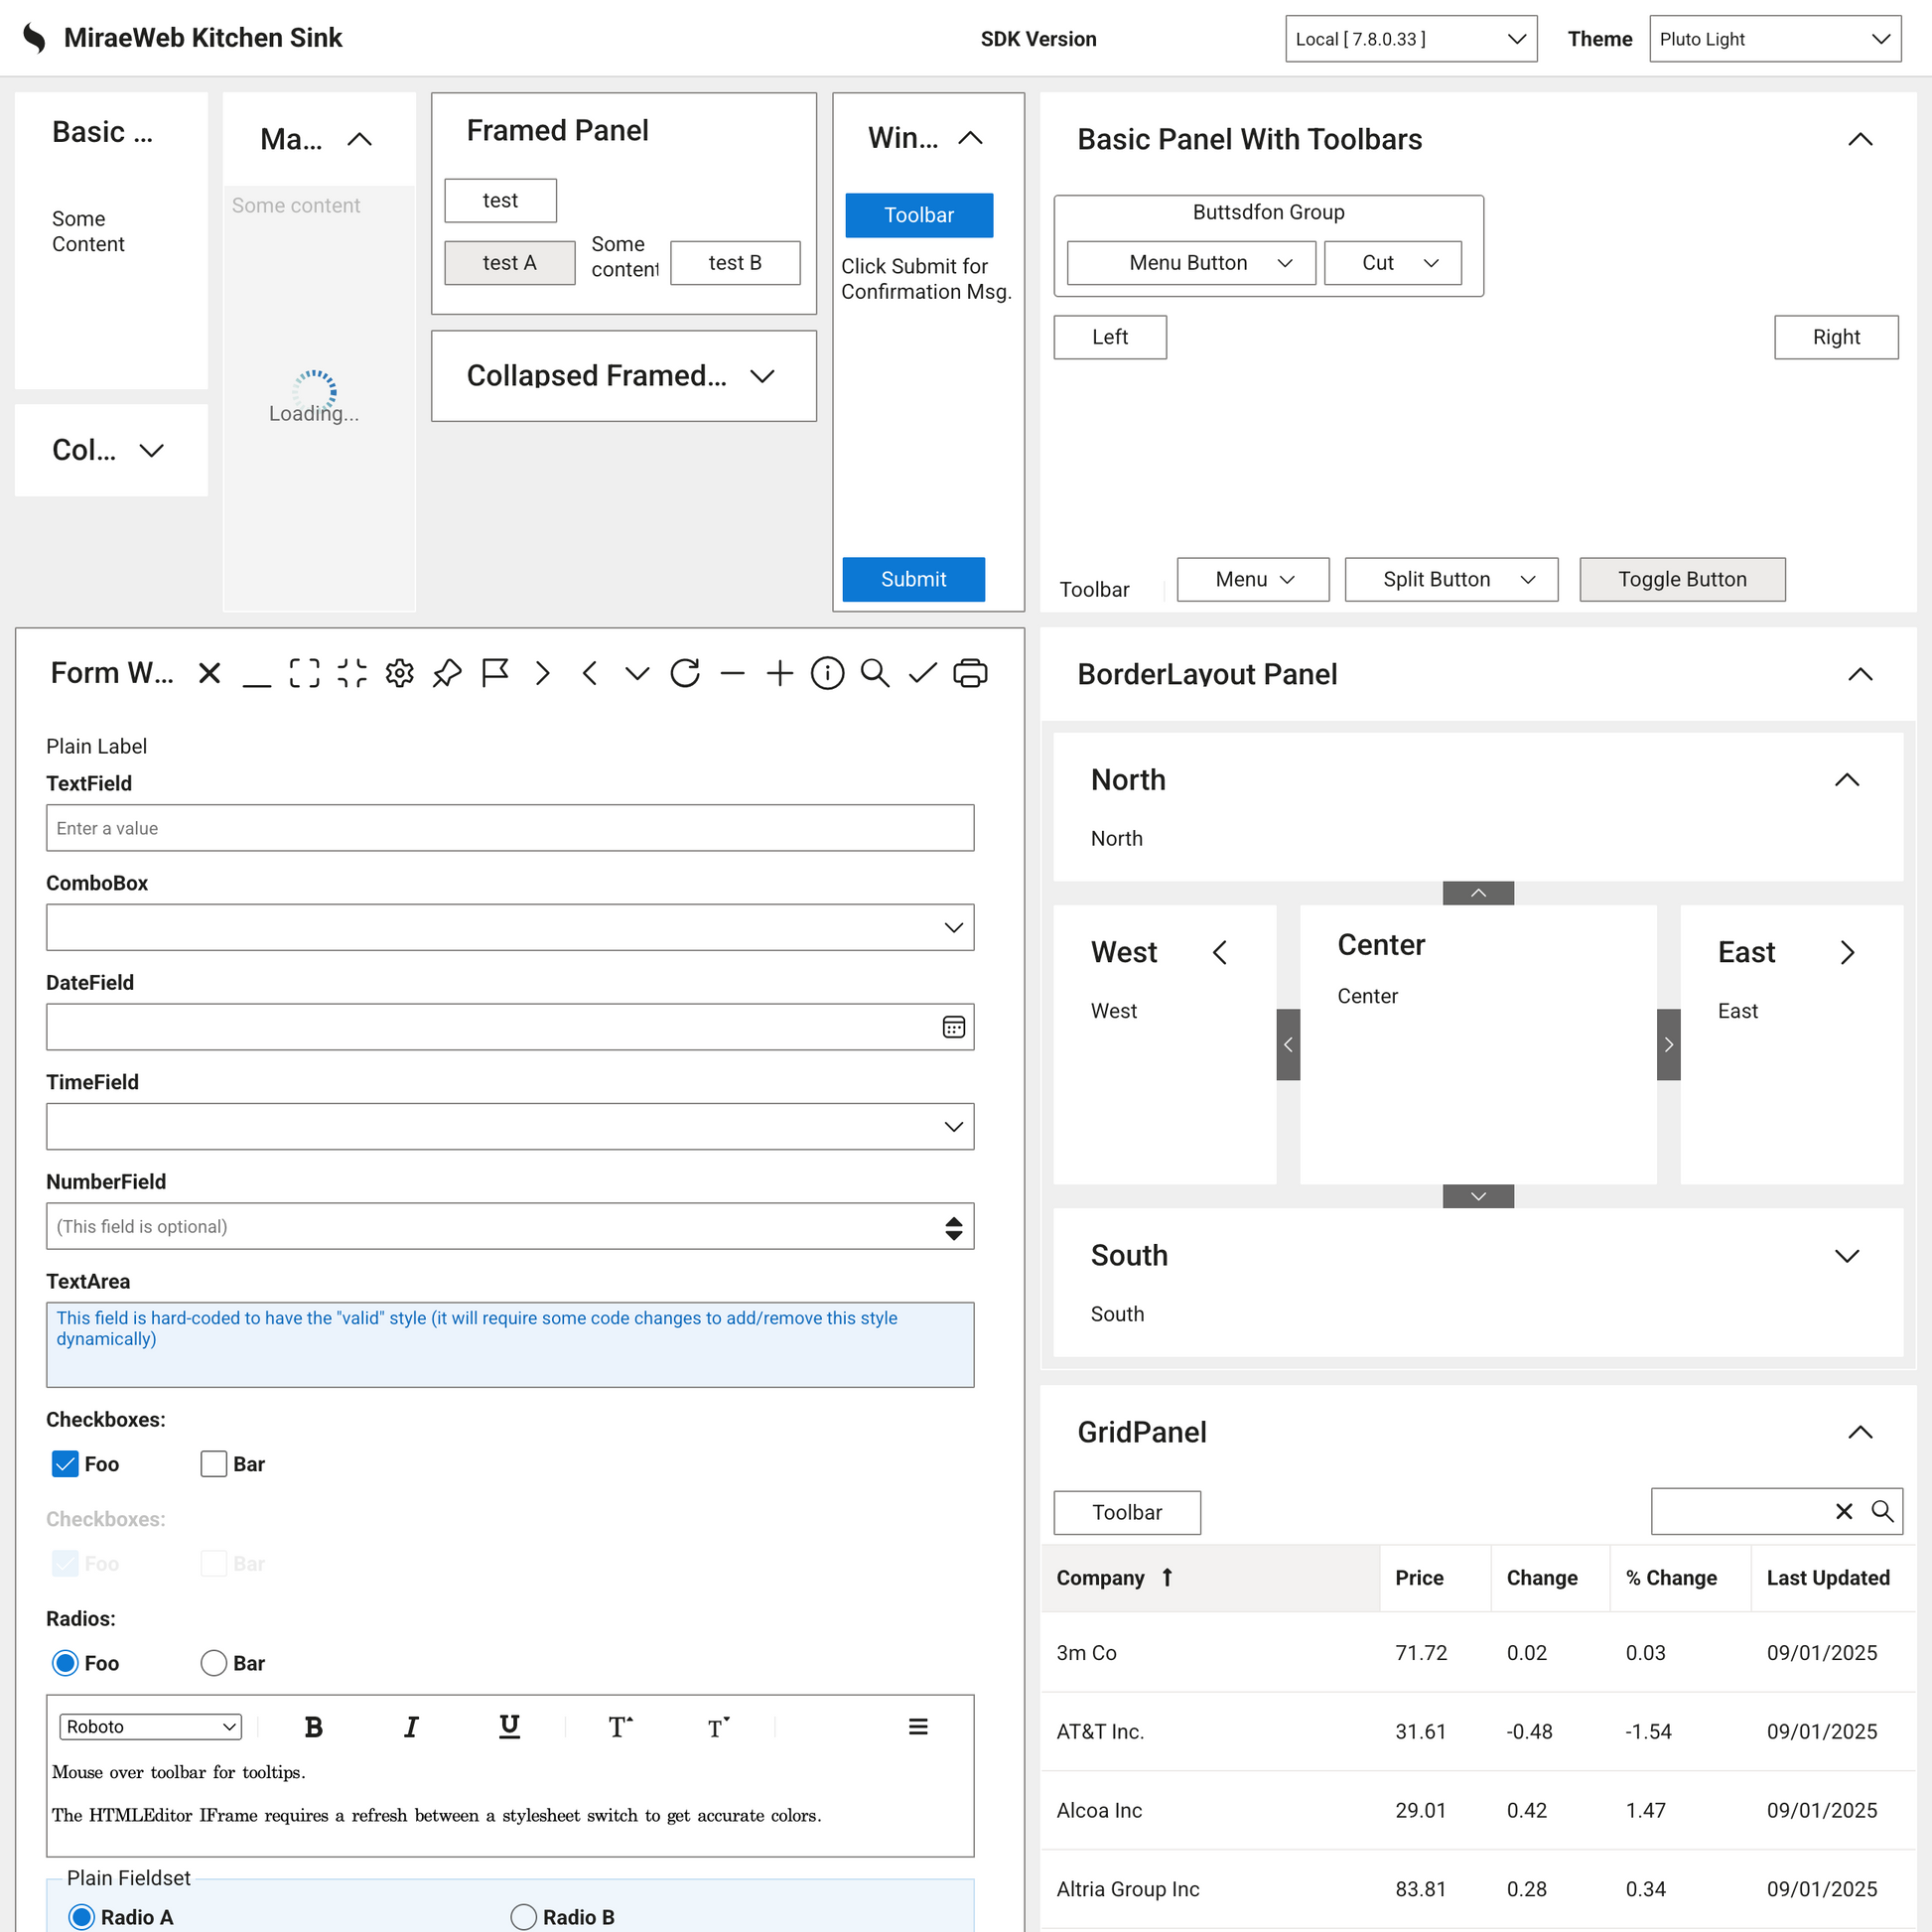Click the flag tool icon
1932x1932 pixels.
click(495, 673)
